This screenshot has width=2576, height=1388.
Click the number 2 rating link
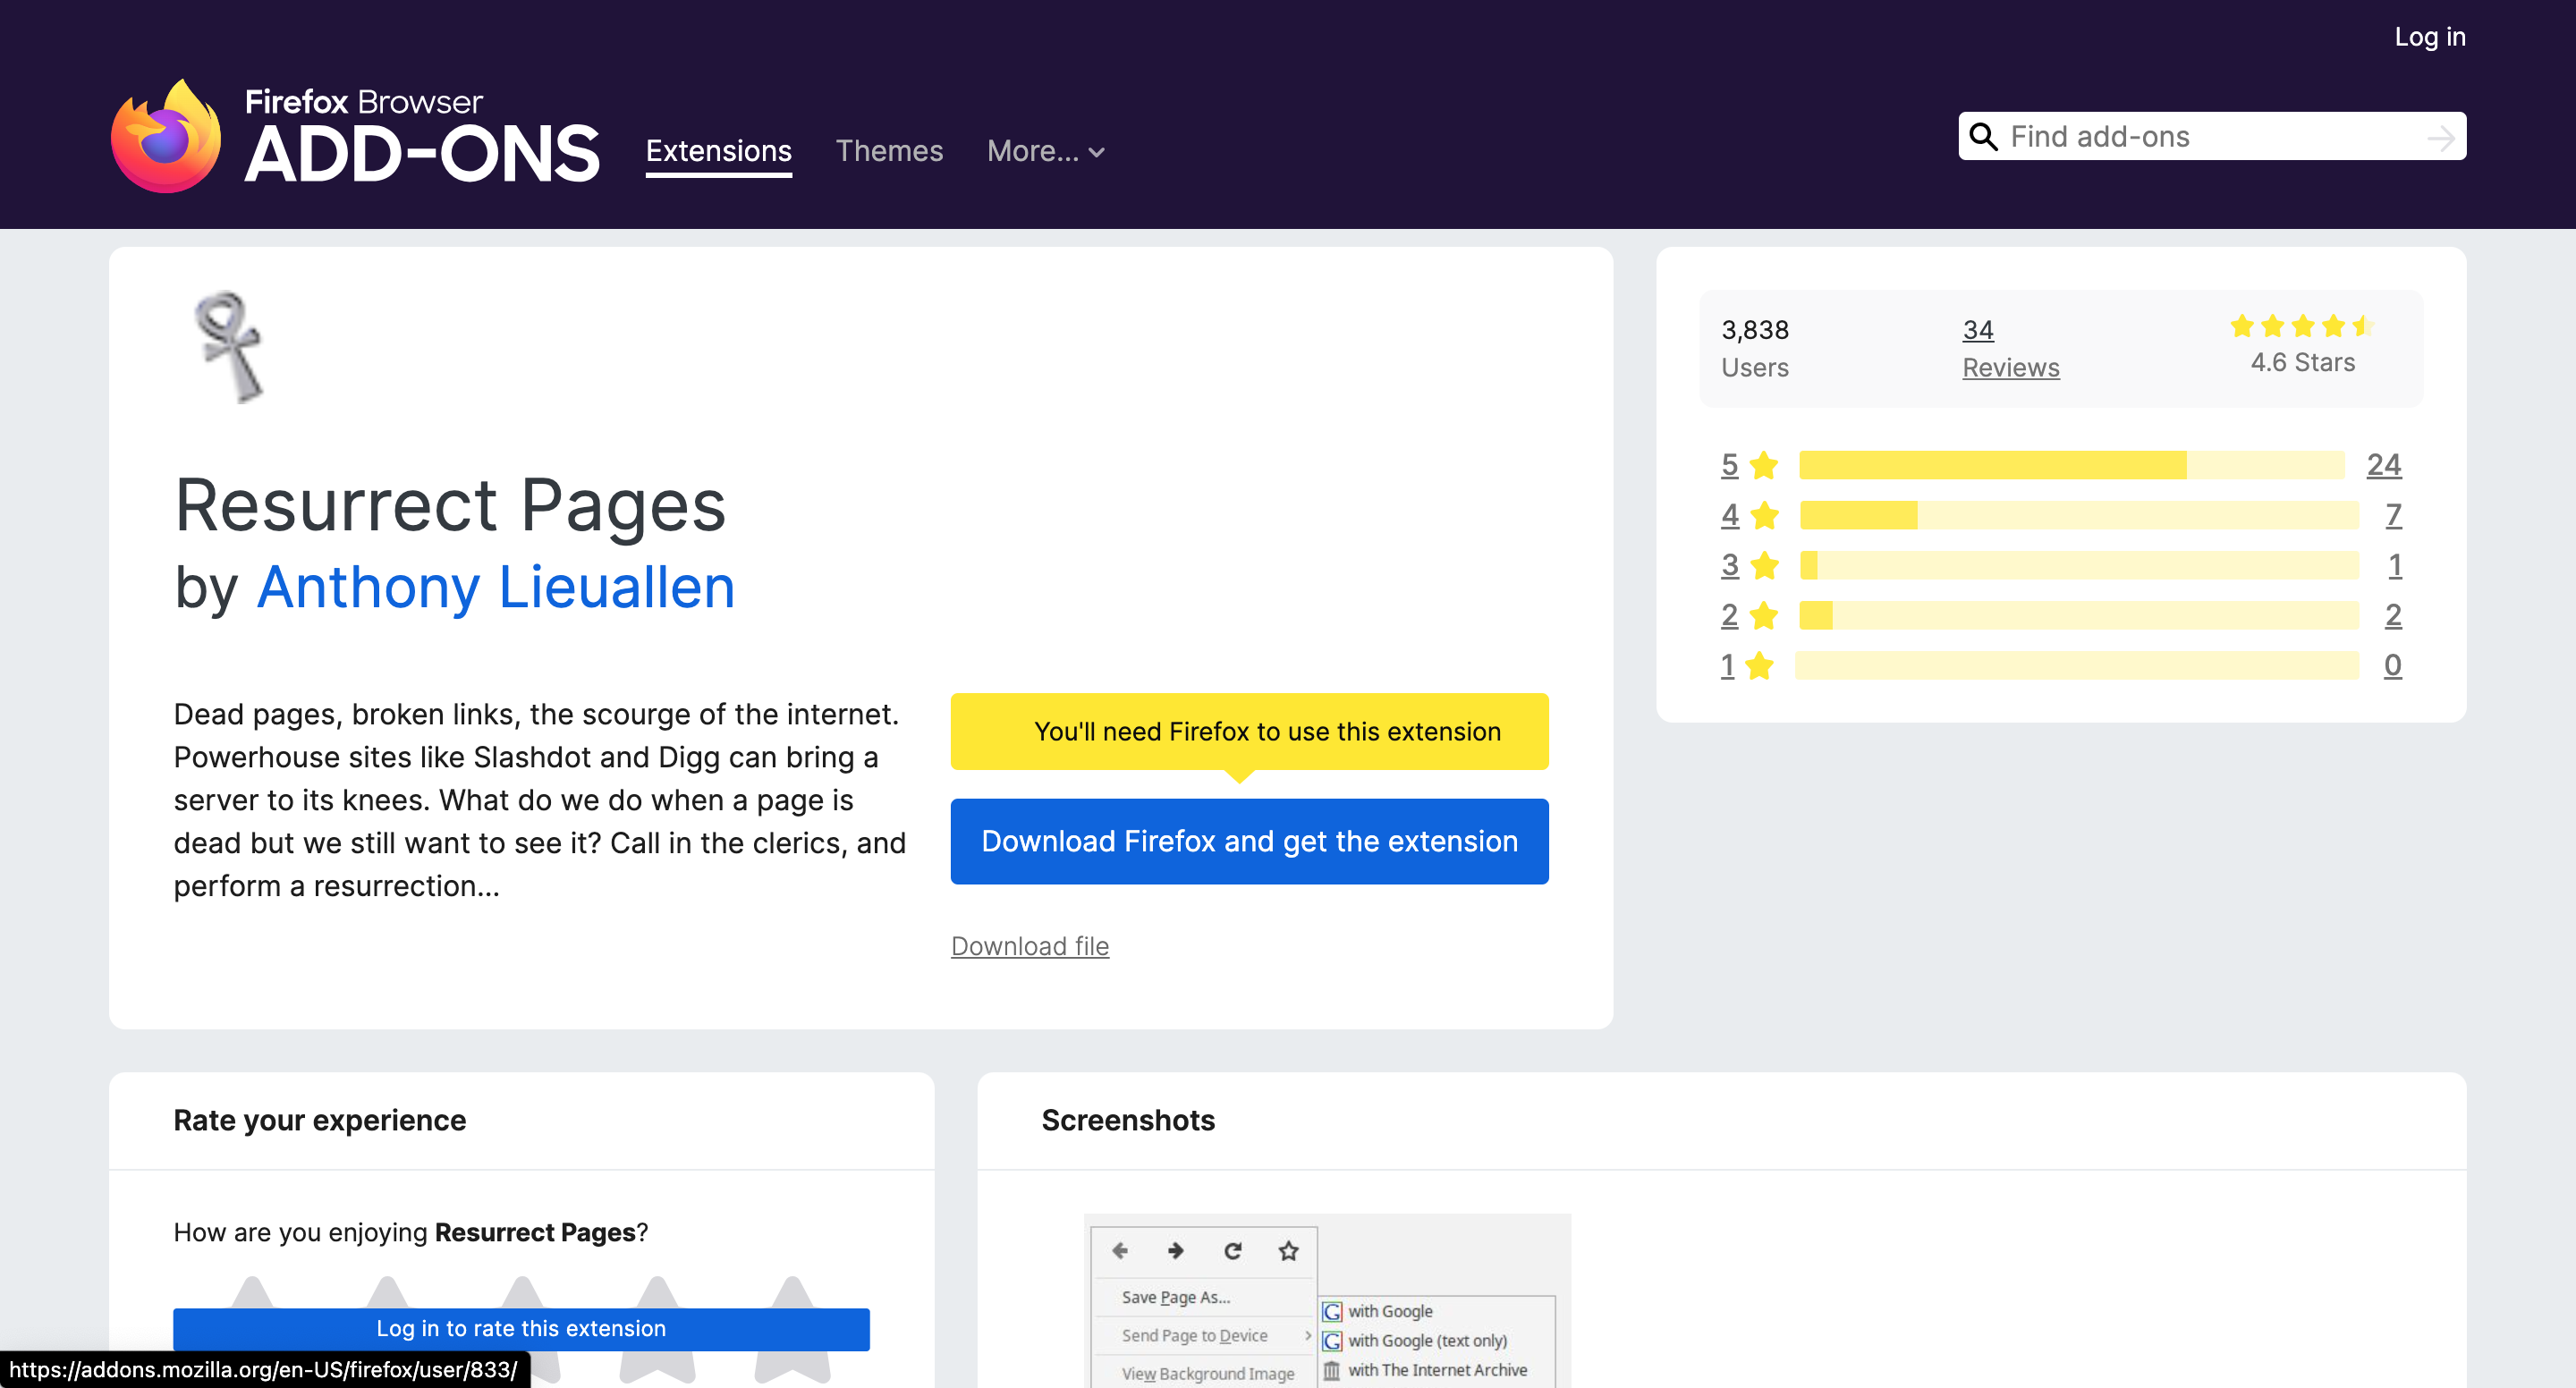[1730, 615]
